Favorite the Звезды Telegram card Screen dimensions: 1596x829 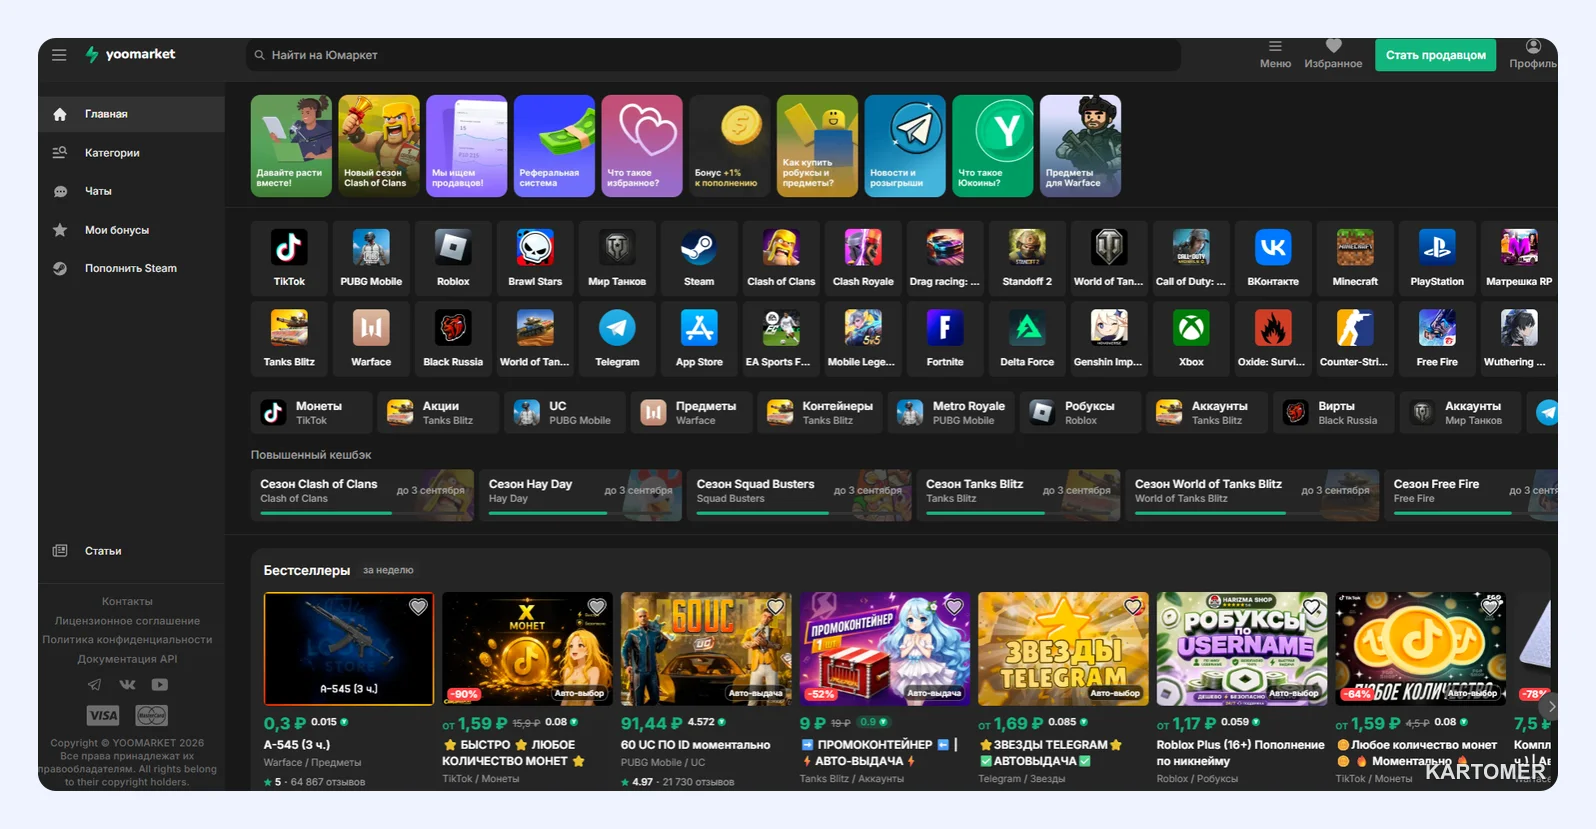(1133, 606)
